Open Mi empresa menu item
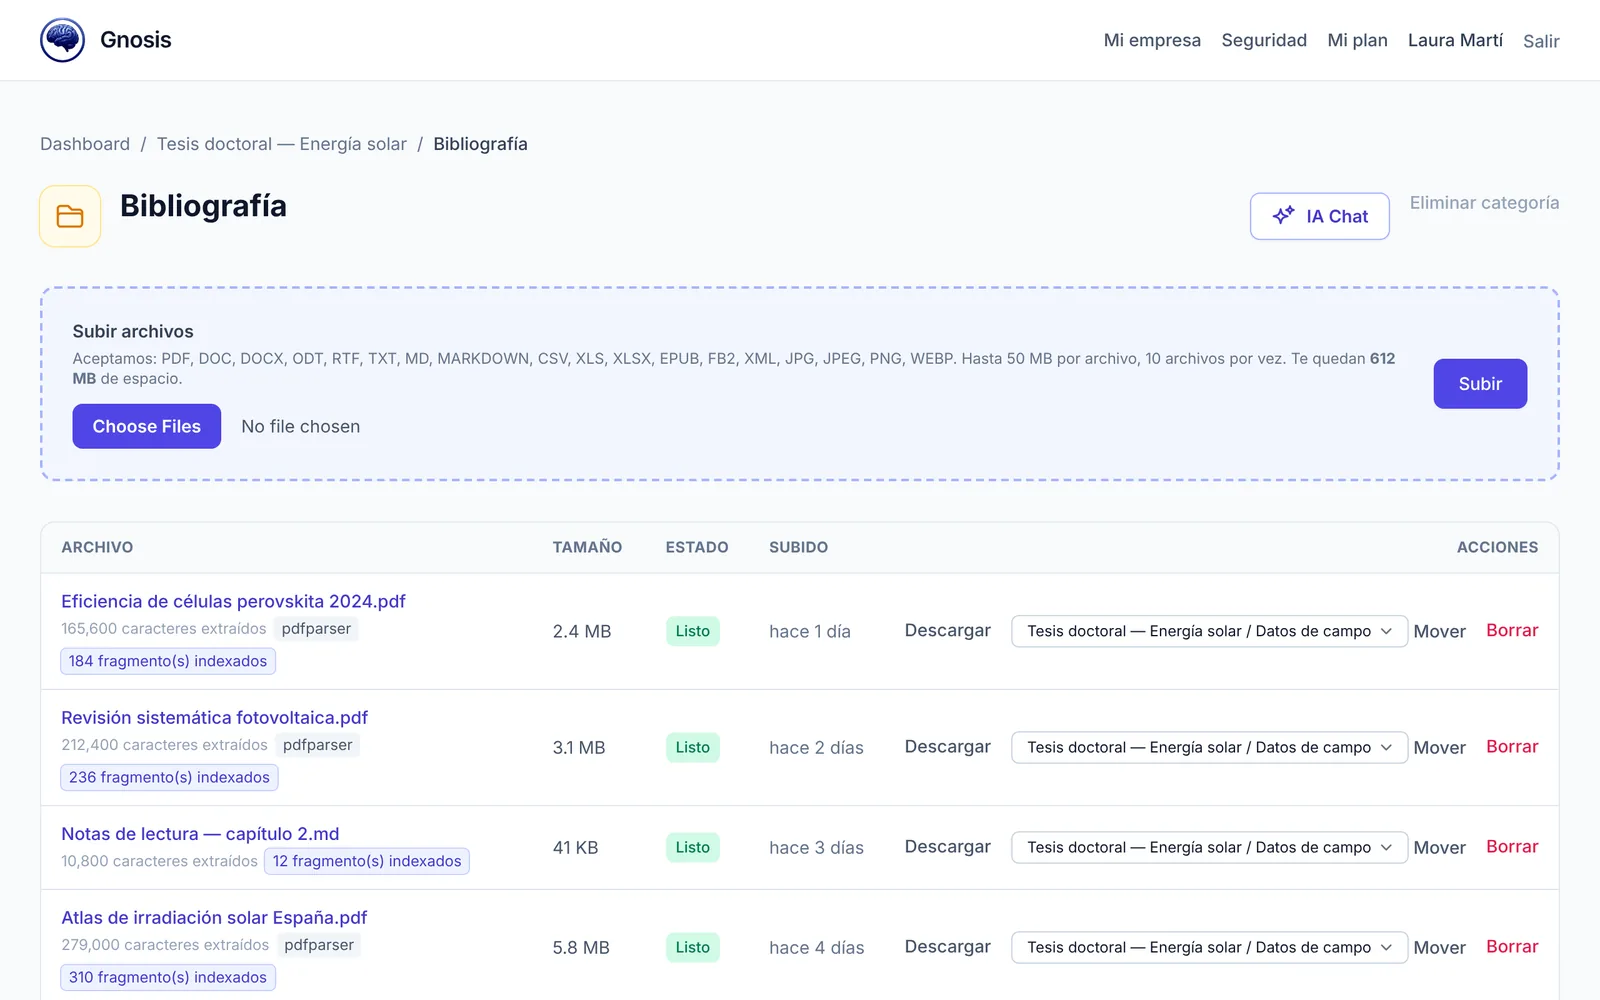 click(x=1152, y=40)
